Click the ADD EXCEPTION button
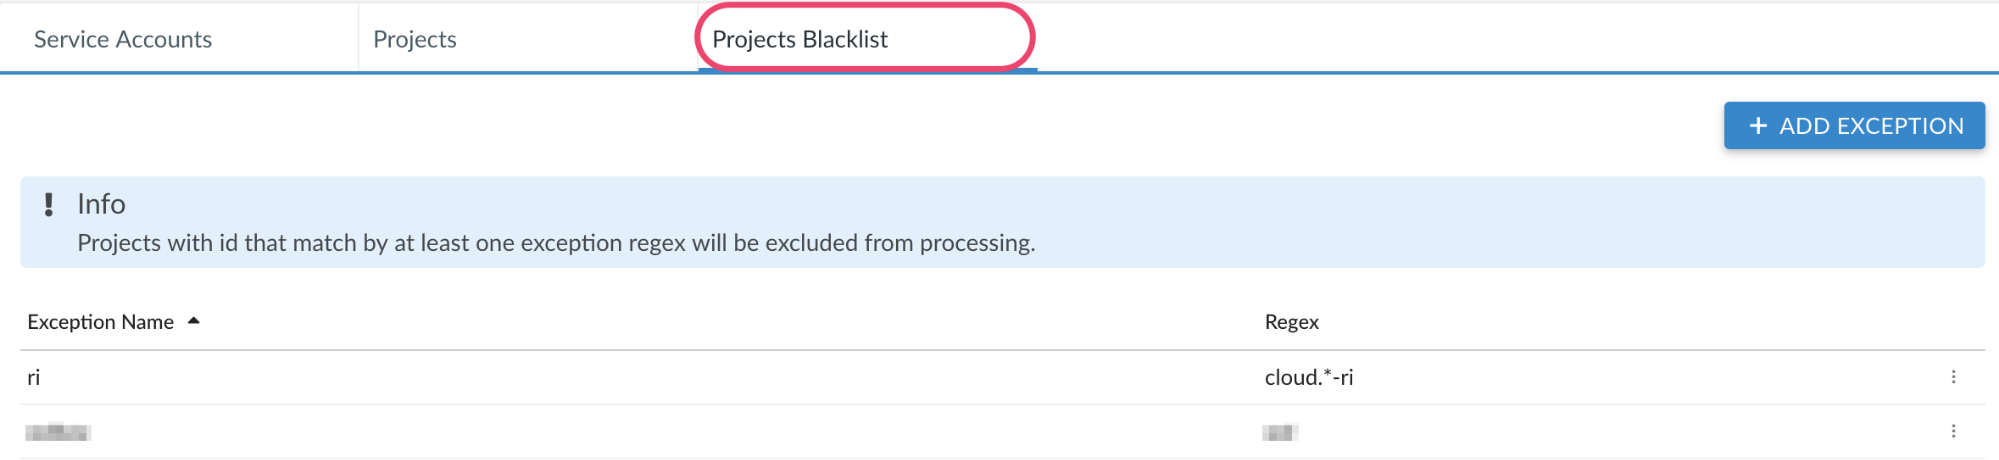Image resolution: width=1999 pixels, height=460 pixels. point(1854,126)
